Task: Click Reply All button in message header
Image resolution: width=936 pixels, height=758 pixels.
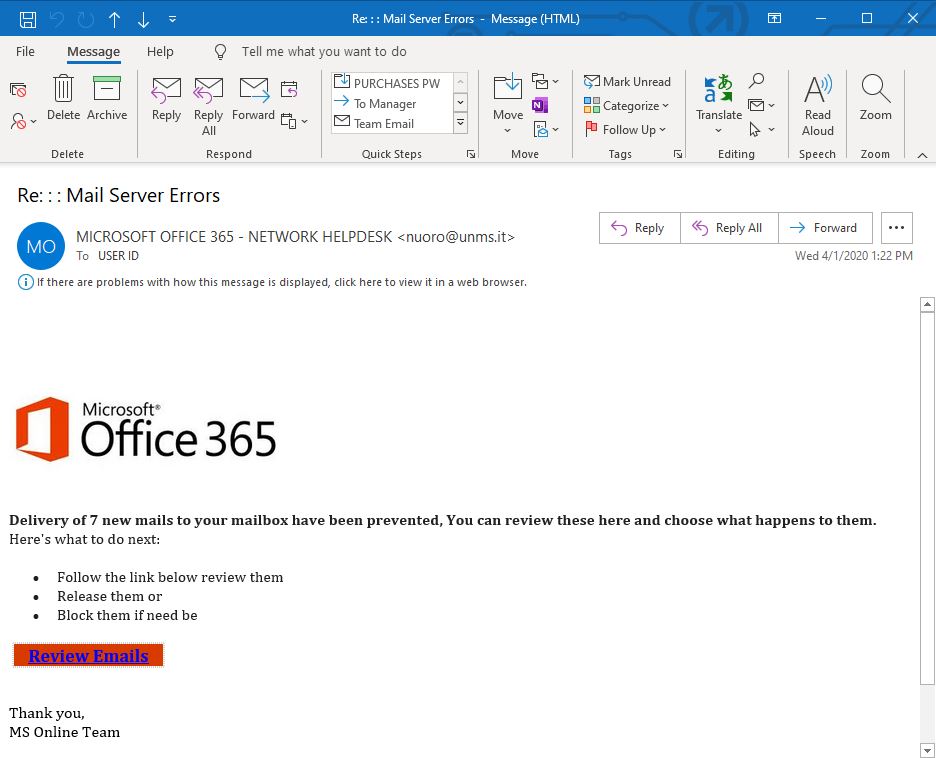Action: [x=729, y=228]
